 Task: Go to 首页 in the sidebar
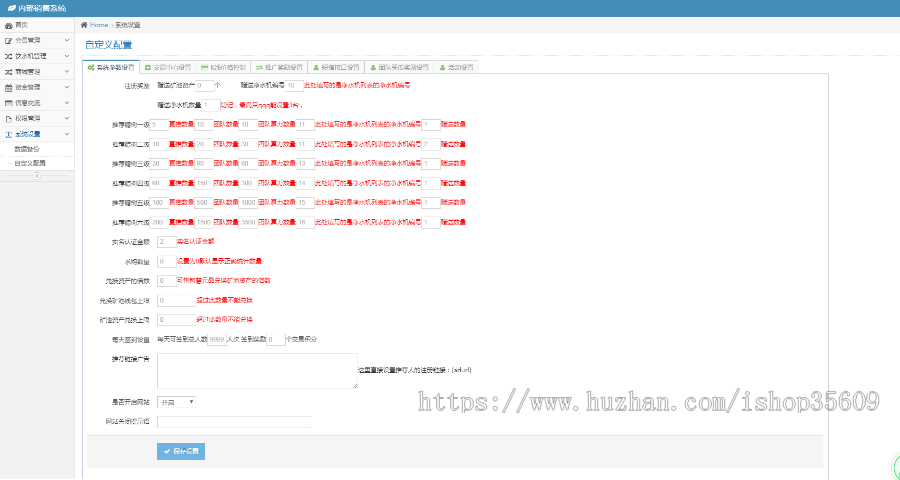pyautogui.click(x=21, y=25)
